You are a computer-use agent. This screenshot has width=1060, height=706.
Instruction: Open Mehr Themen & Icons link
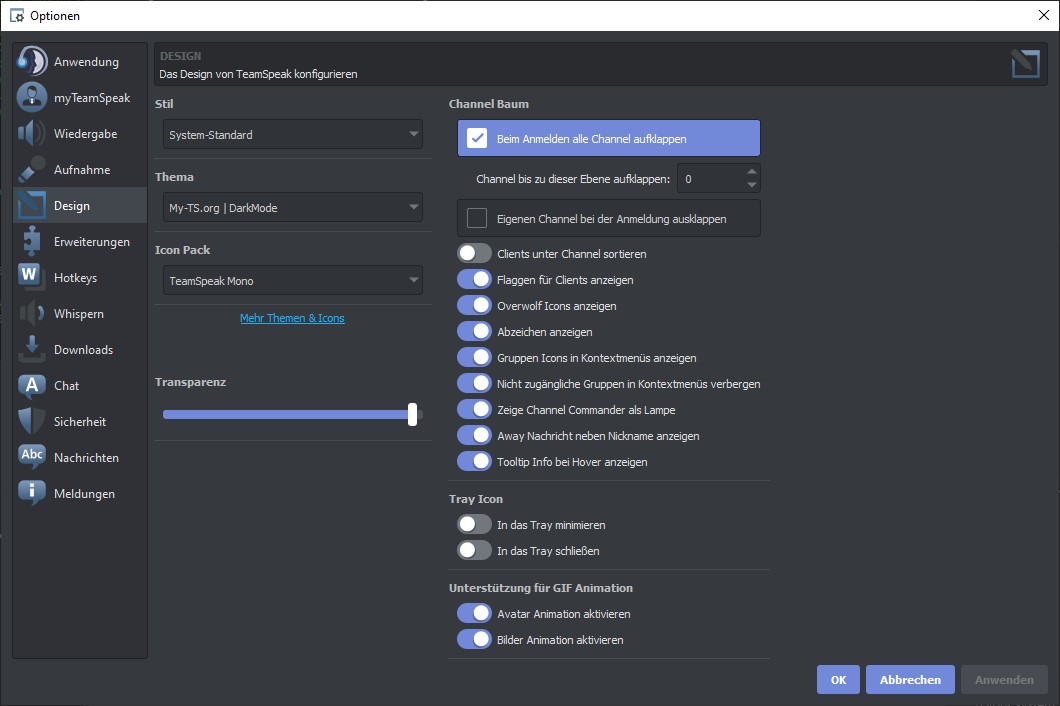(x=292, y=318)
